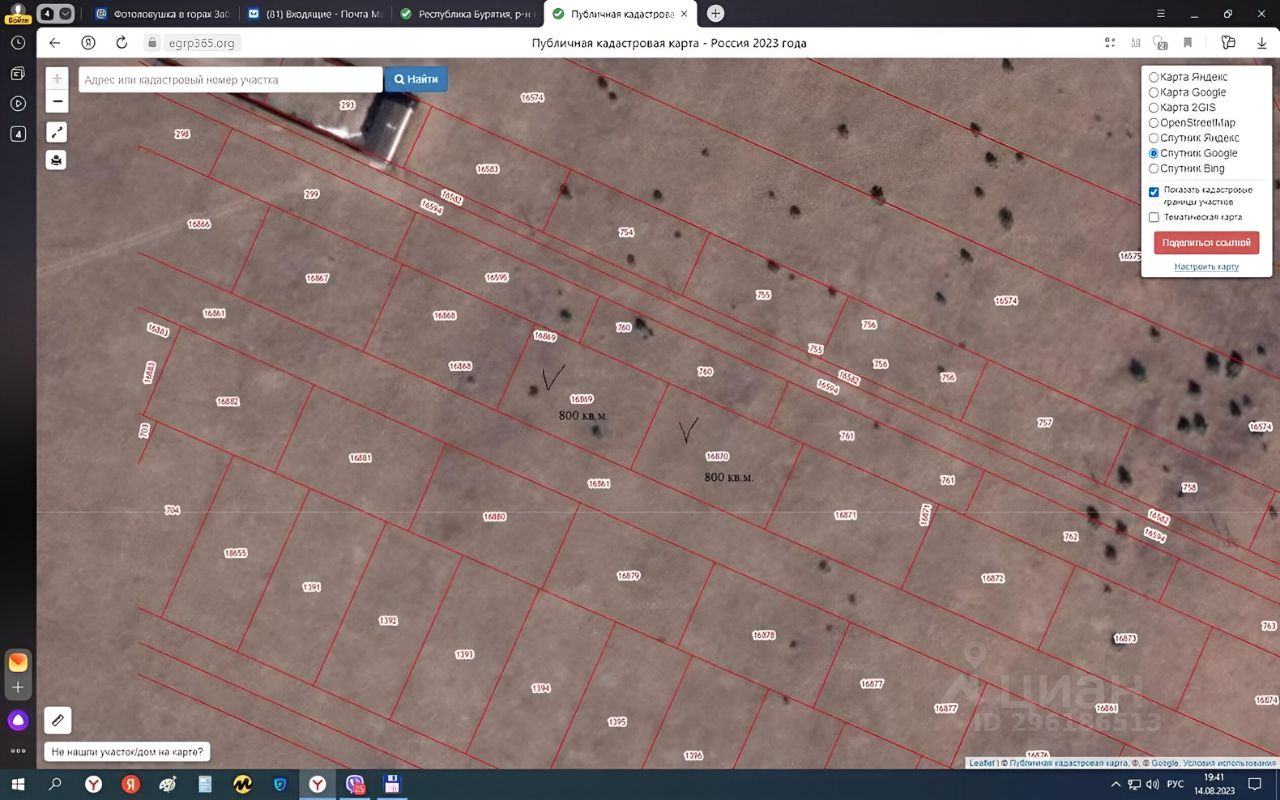The width and height of the screenshot is (1280, 800).
Task: Click the Войти login button
Action: click(17, 18)
